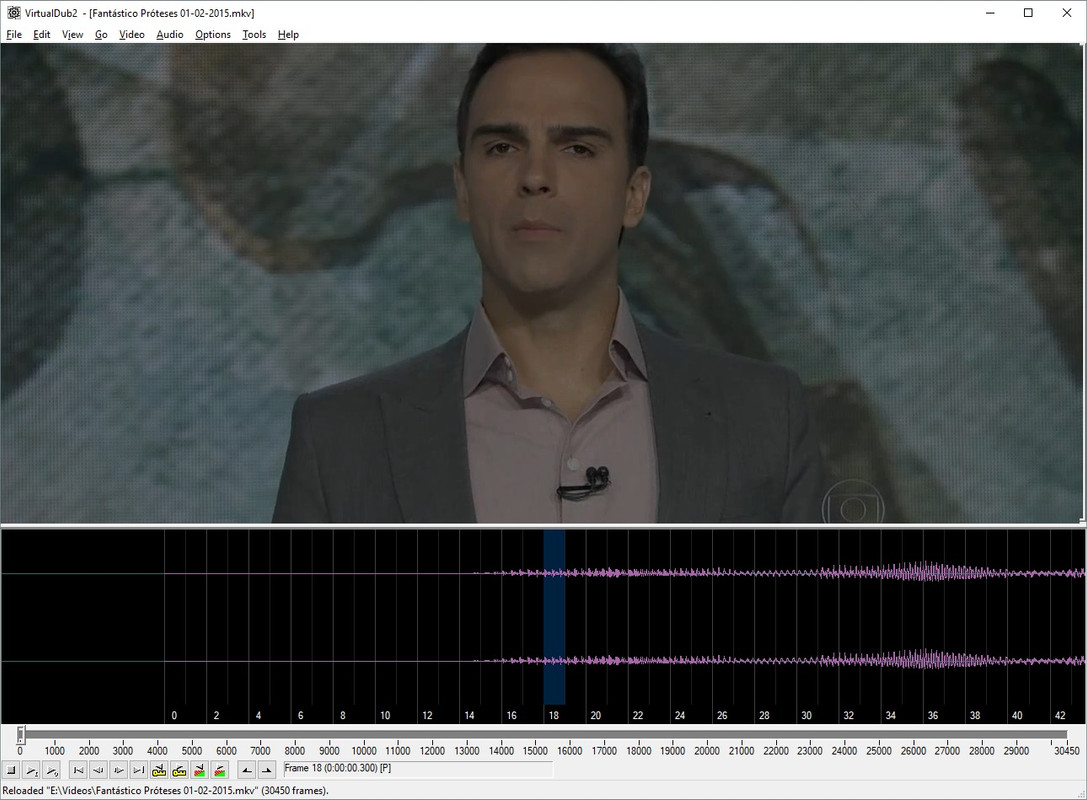This screenshot has height=800, width=1087.
Task: Click seek bar tick labeled 25000
Action: (878, 750)
